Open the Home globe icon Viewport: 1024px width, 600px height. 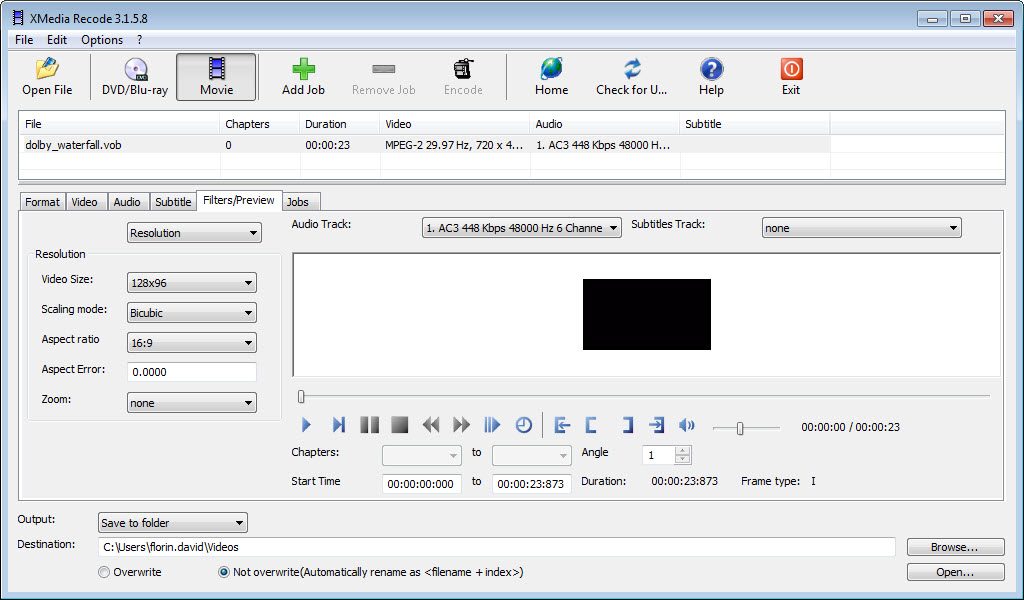pyautogui.click(x=551, y=77)
